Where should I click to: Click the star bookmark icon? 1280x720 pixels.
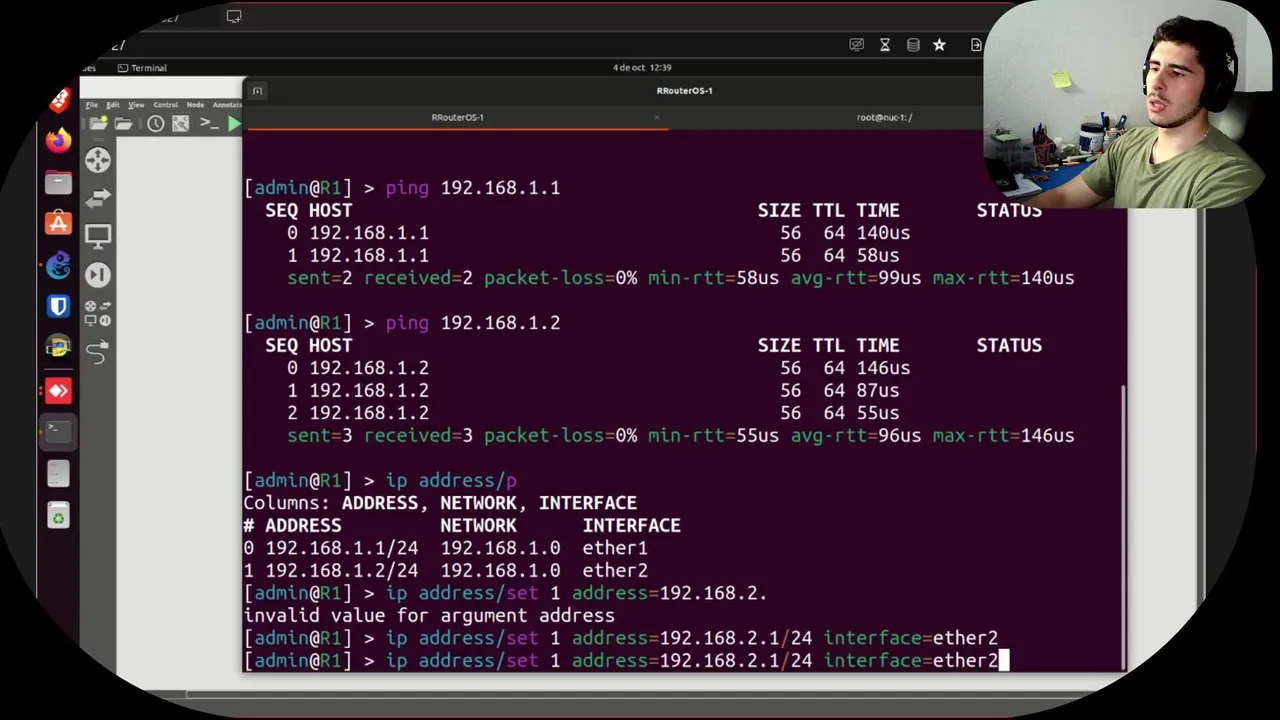(x=939, y=45)
